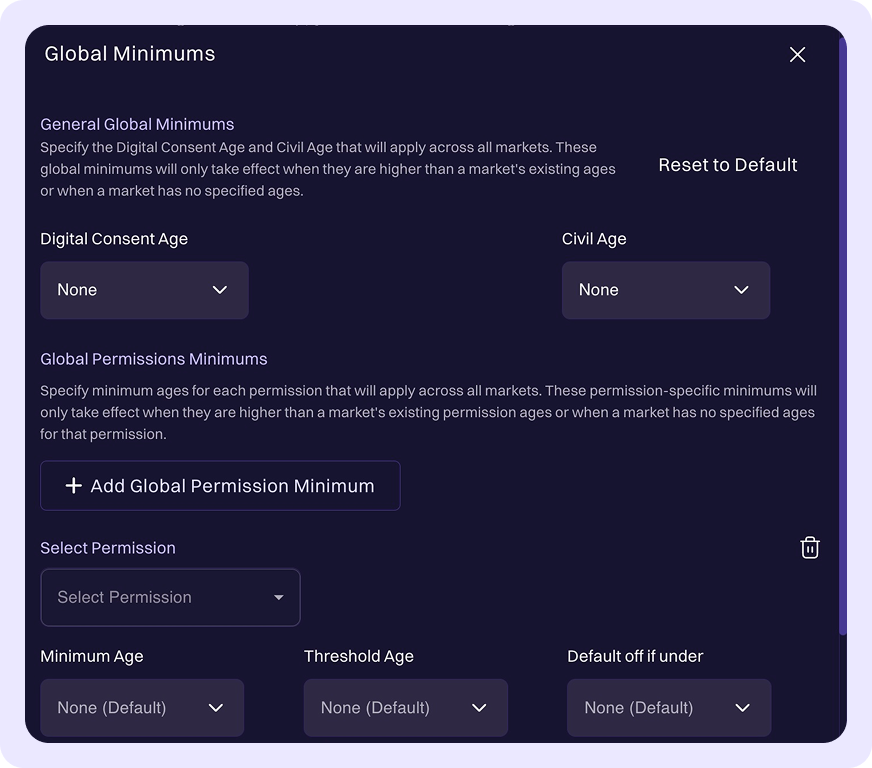Open the Threshold Age dropdown
Viewport: 872px width, 768px height.
coord(405,708)
